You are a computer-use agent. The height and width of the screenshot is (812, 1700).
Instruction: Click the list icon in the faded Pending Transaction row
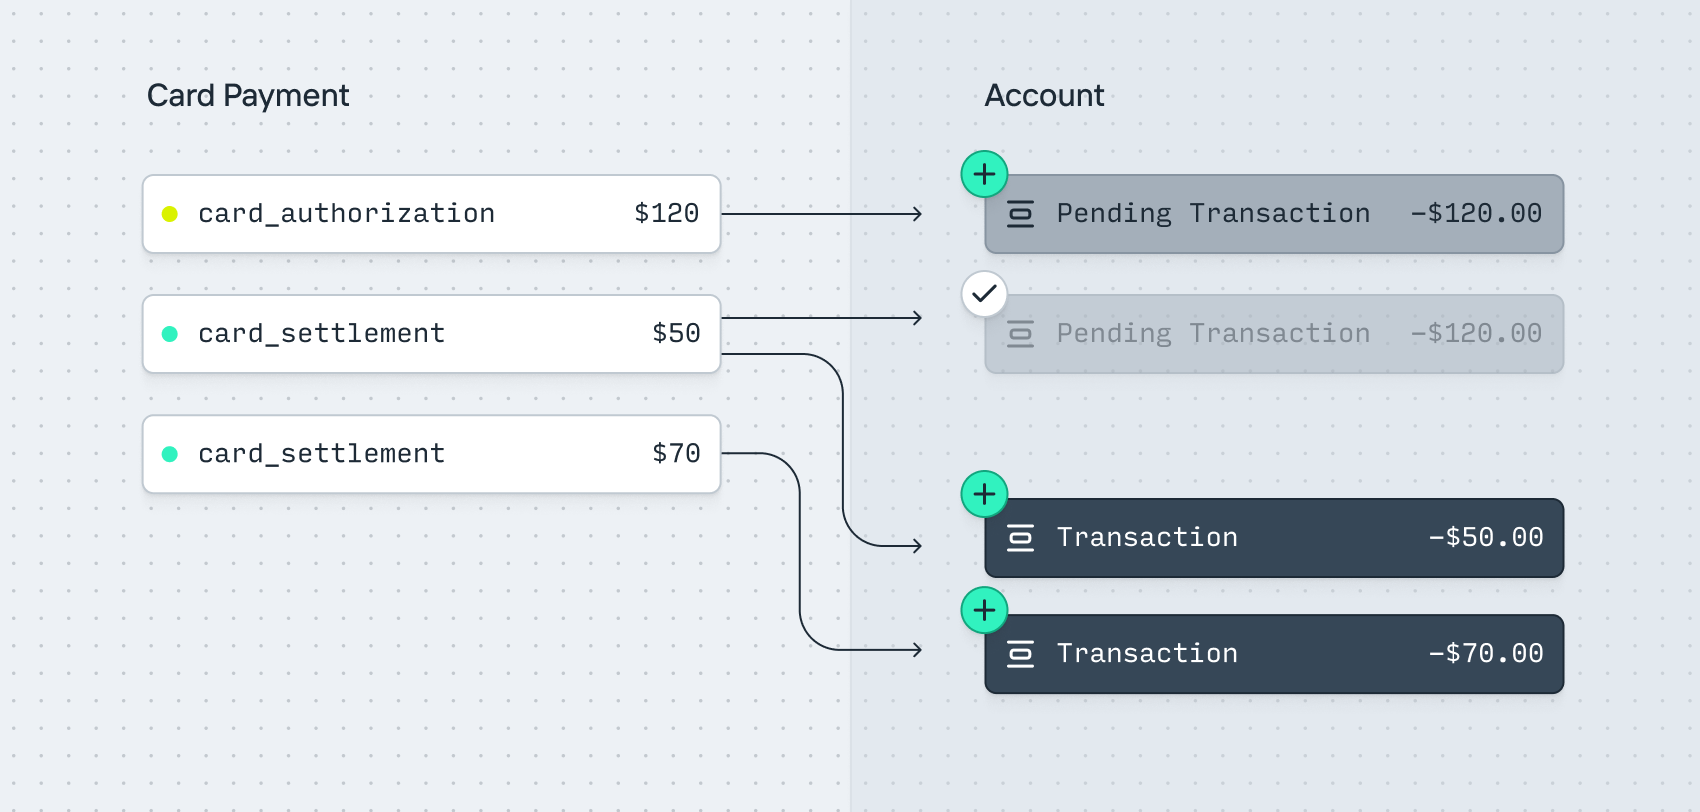point(1020,334)
